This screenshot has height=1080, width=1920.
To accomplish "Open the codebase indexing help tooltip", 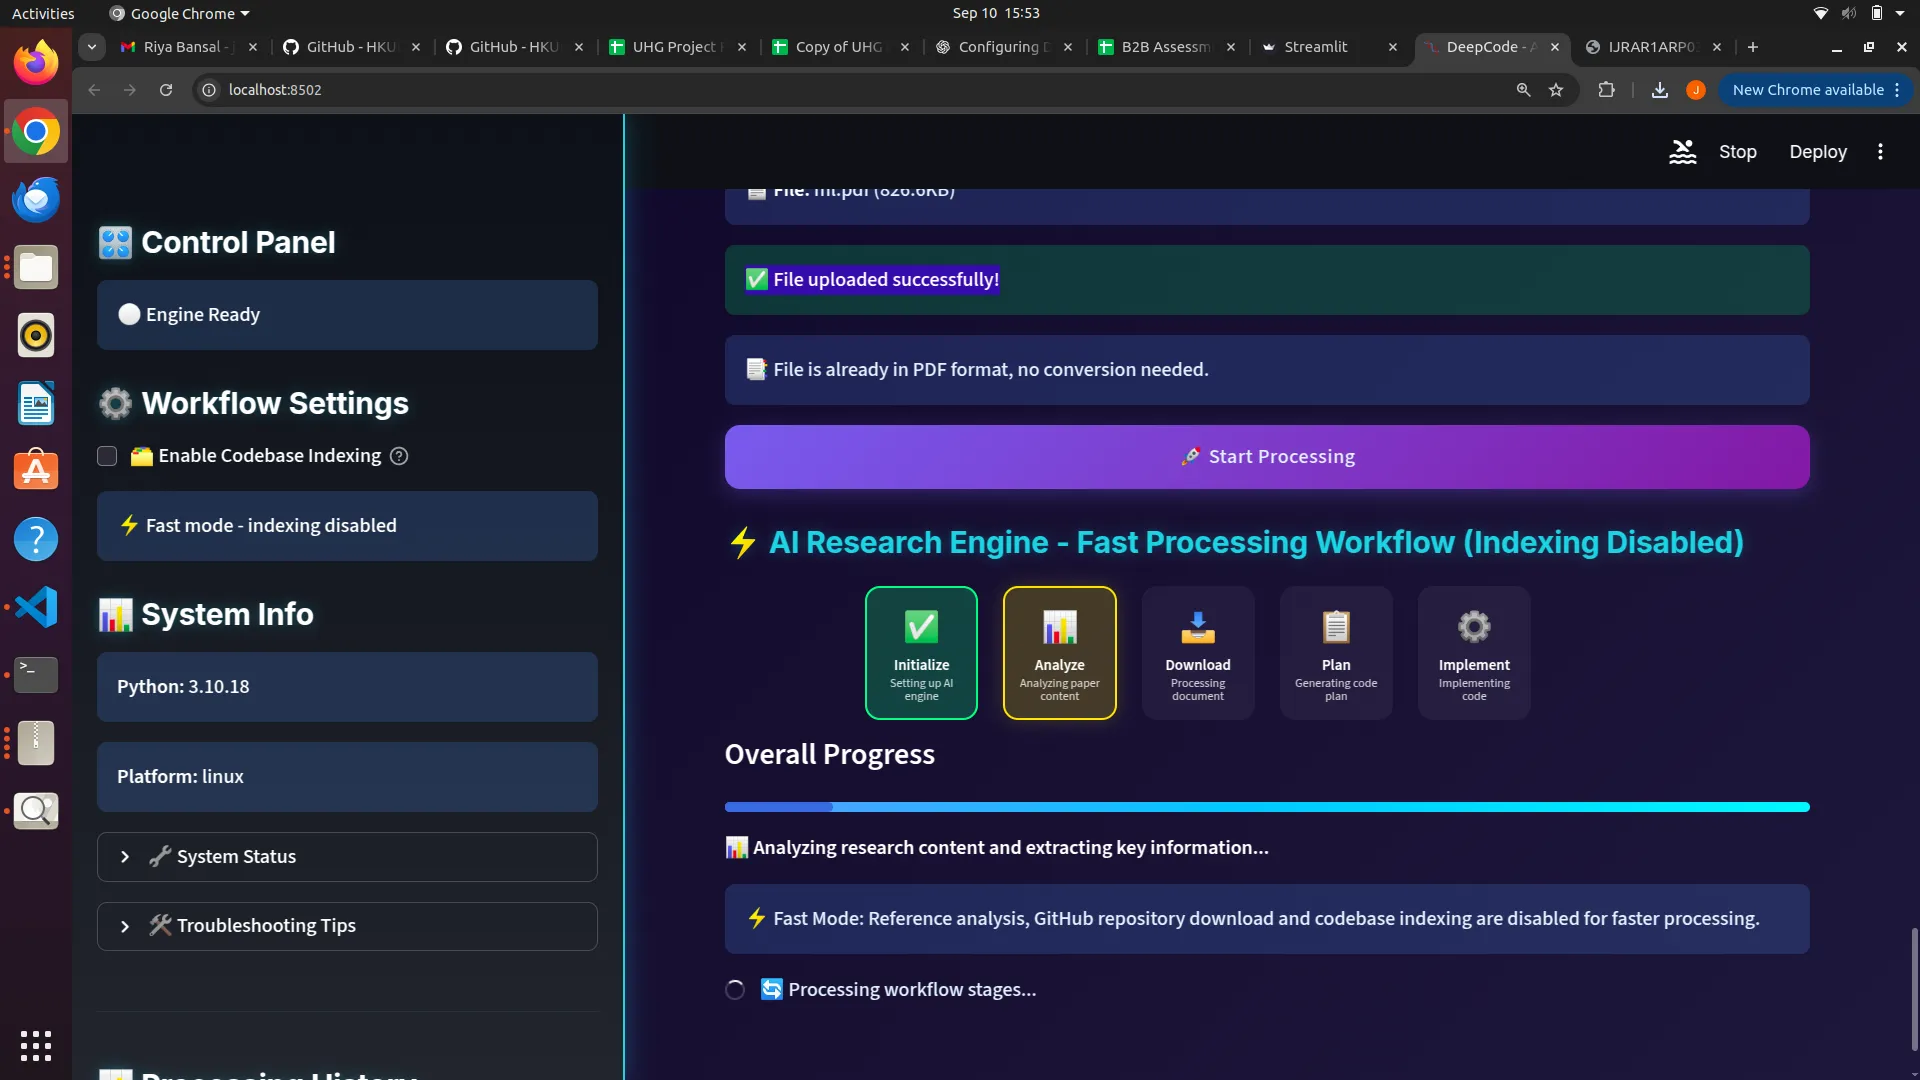I will pyautogui.click(x=399, y=456).
